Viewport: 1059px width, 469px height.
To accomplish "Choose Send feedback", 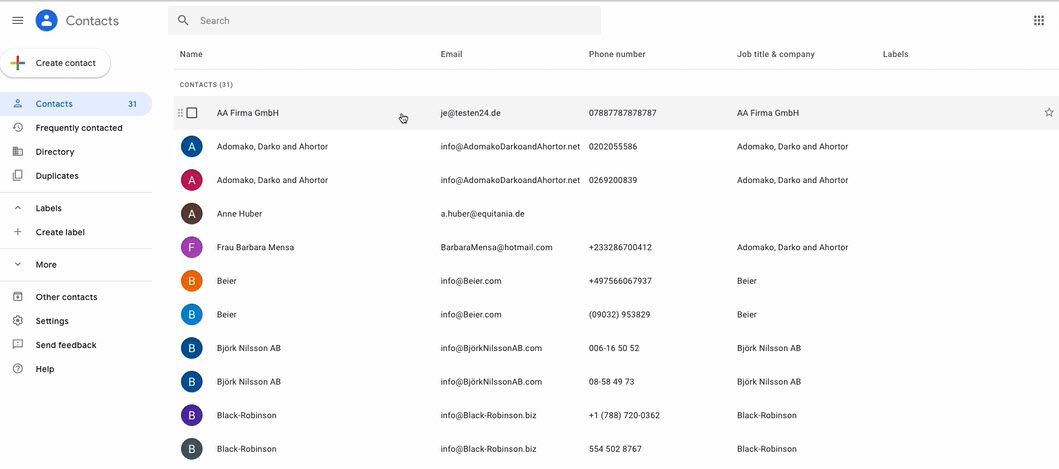I will [x=66, y=345].
